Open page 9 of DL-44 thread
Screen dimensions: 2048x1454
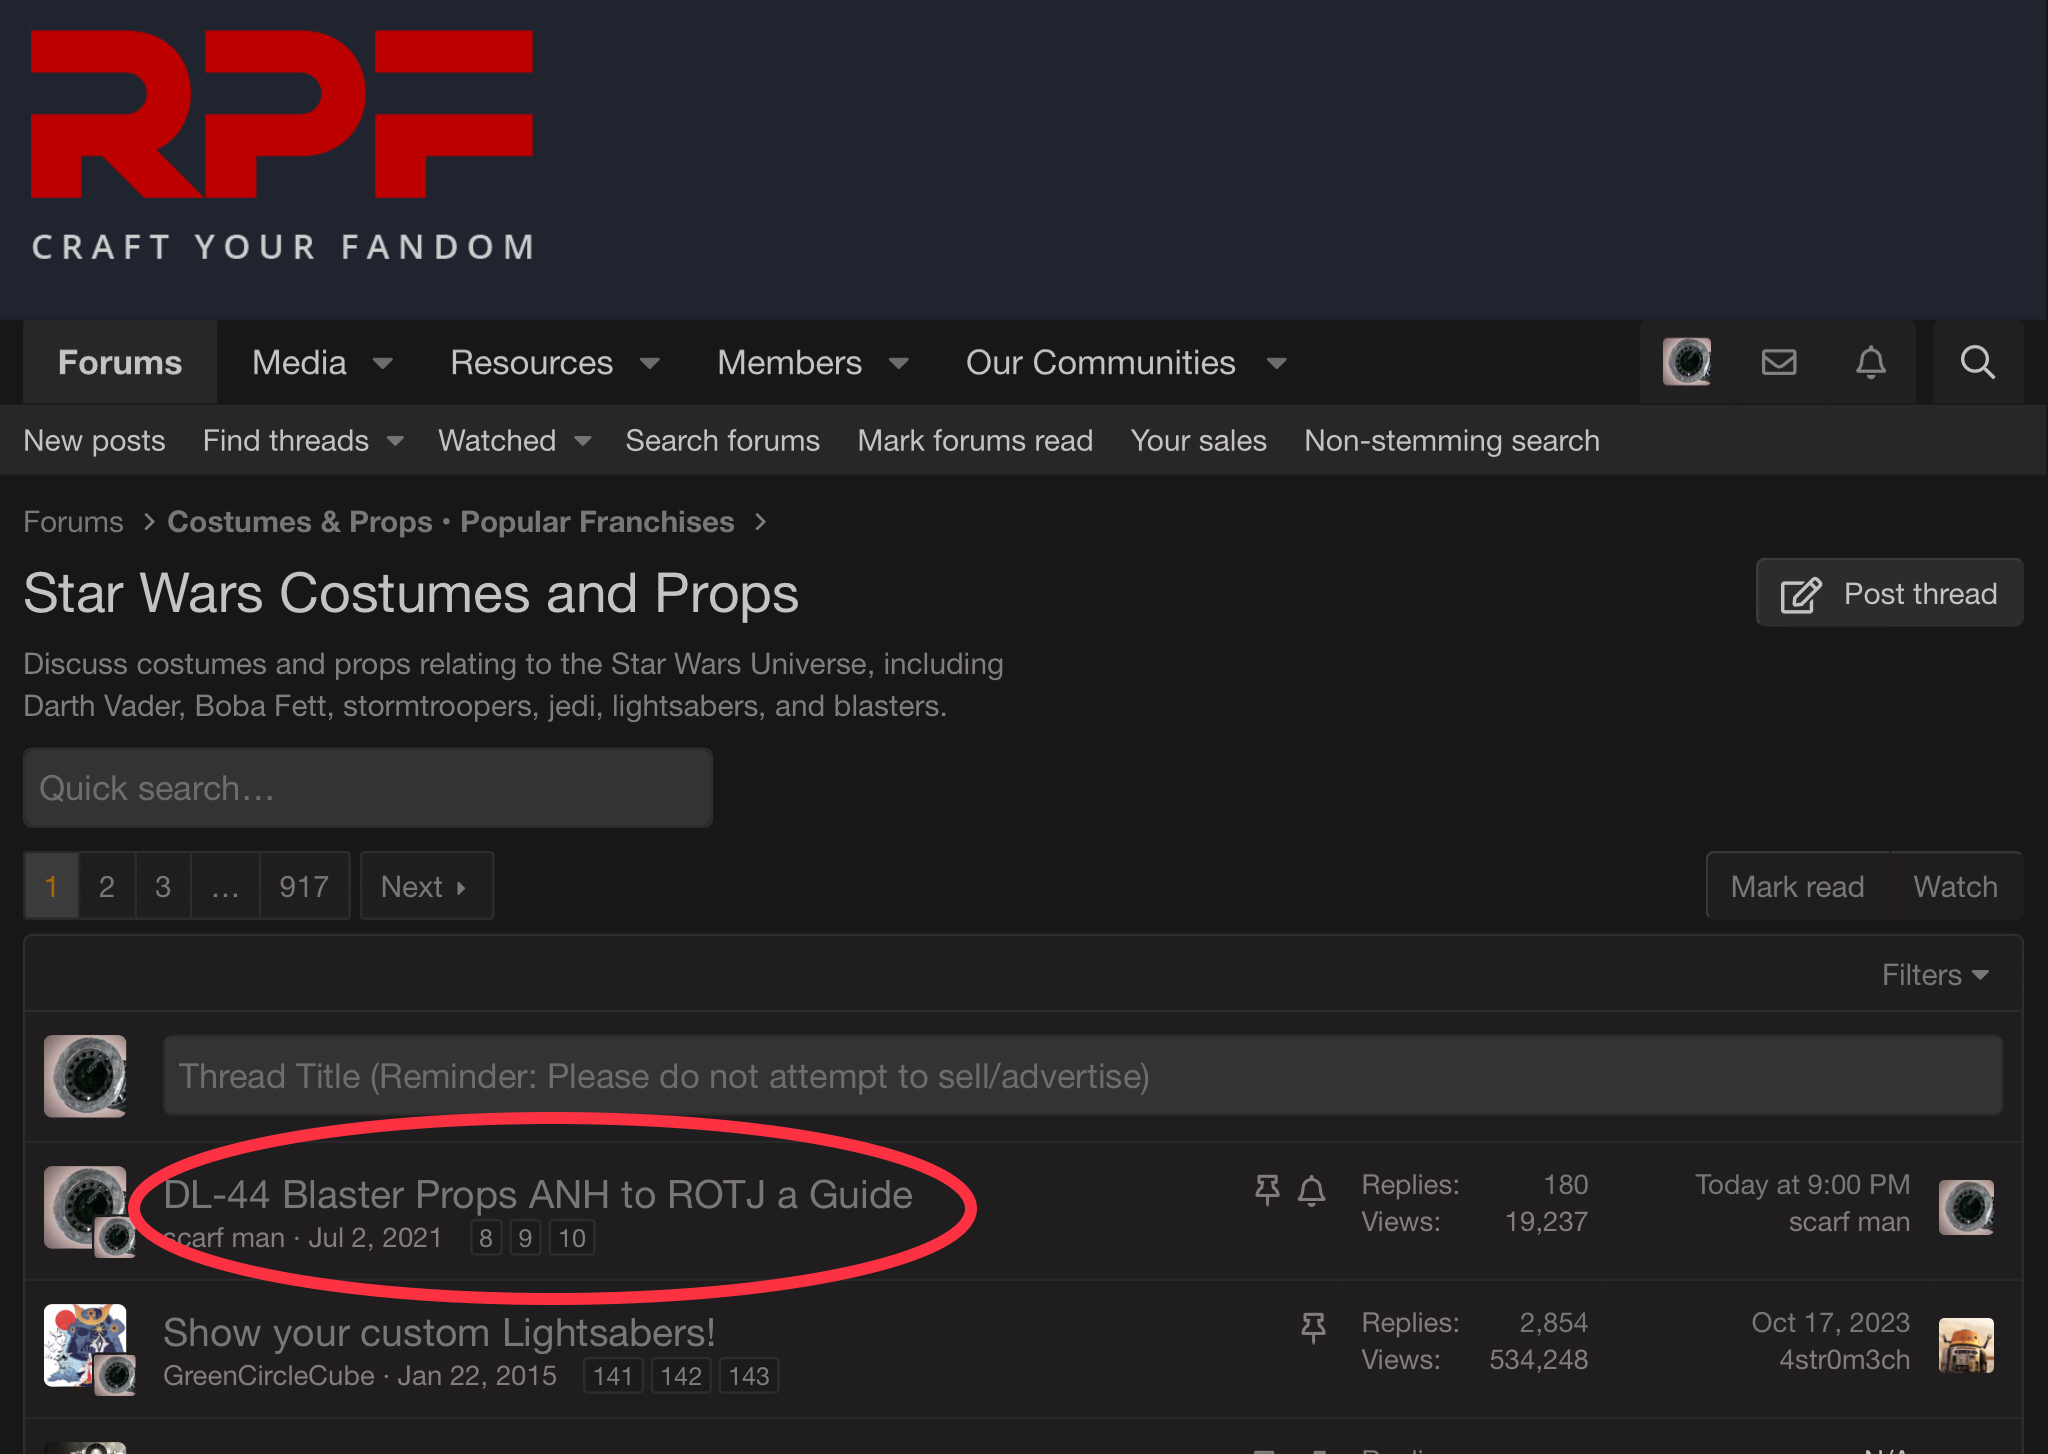coord(525,1238)
